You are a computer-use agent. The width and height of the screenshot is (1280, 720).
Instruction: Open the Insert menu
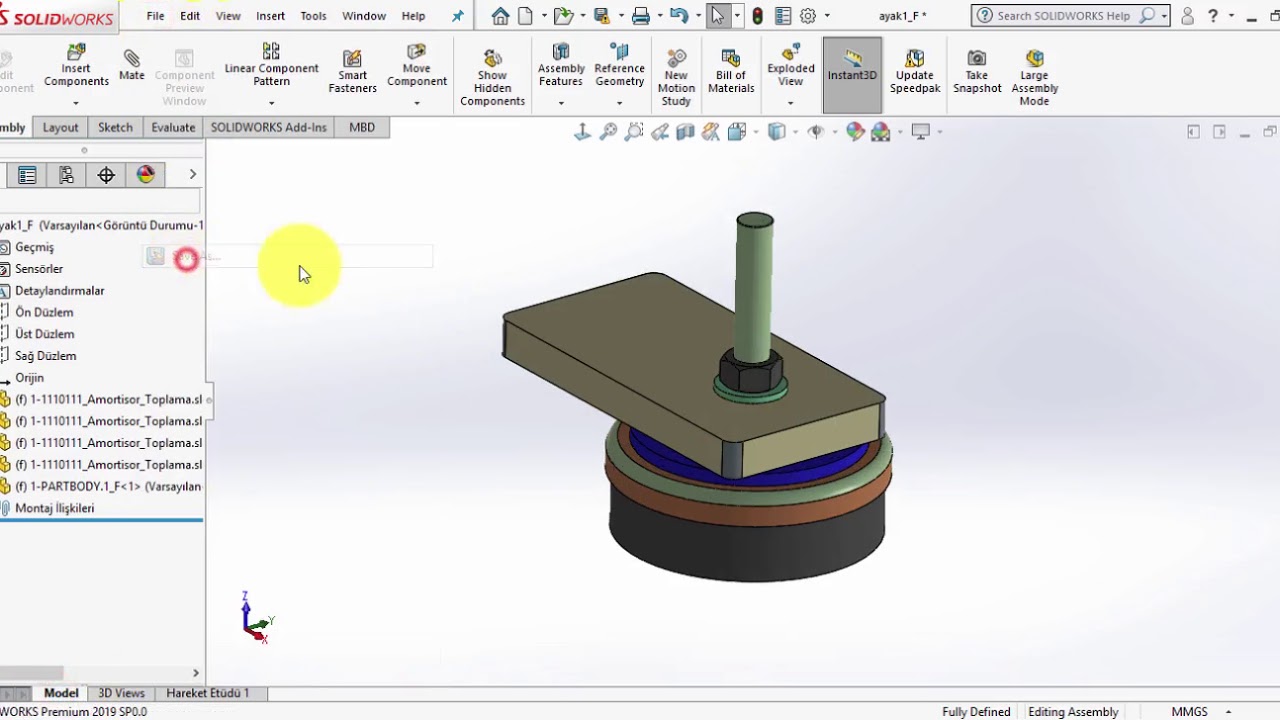[x=270, y=16]
